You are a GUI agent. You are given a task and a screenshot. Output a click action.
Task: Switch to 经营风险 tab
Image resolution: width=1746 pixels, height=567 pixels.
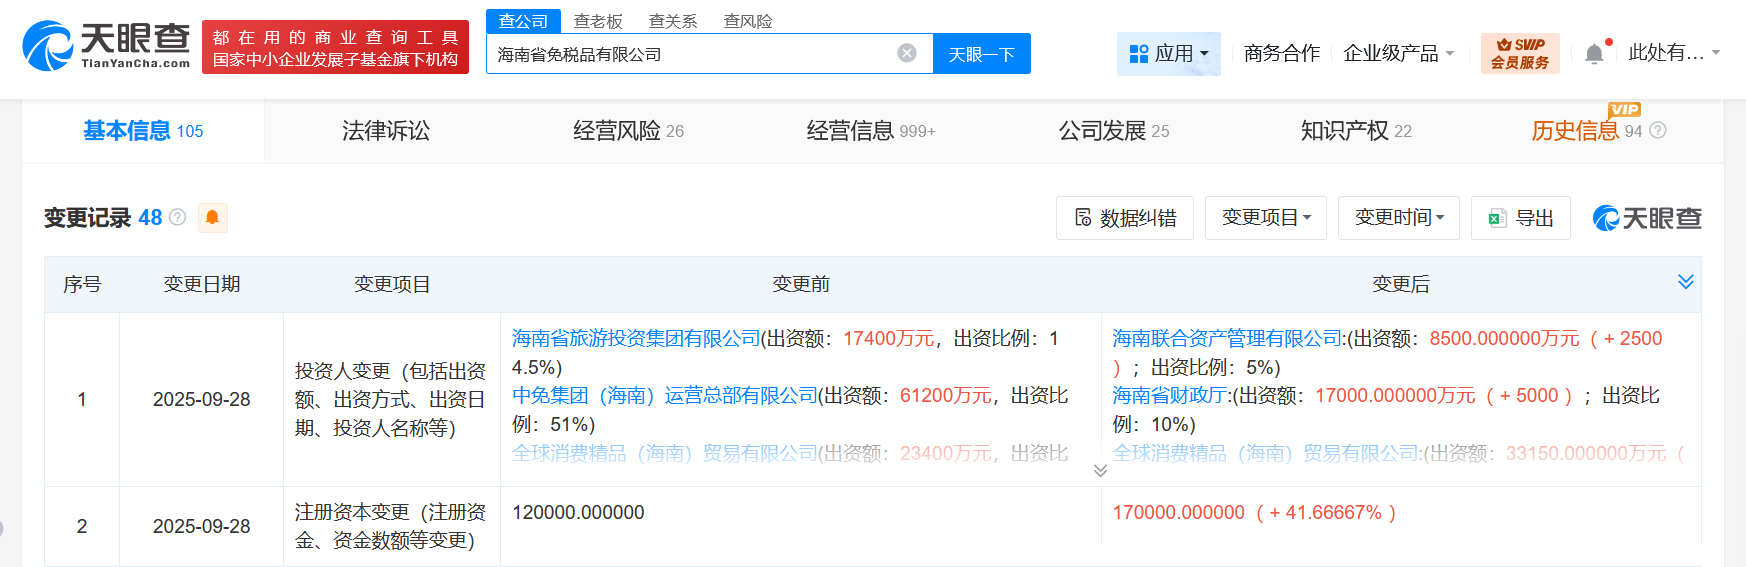pyautogui.click(x=628, y=131)
